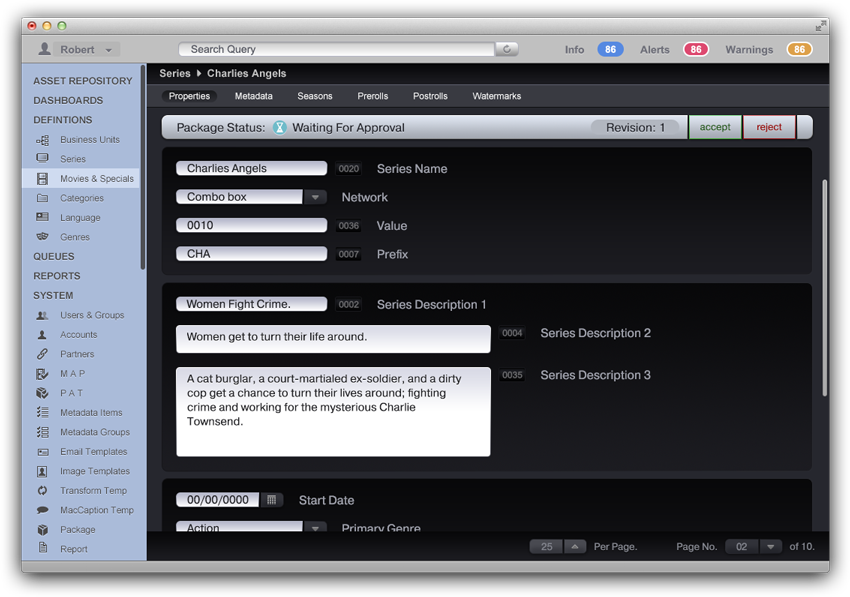Image resolution: width=850 pixels, height=597 pixels.
Task: Click the Series Description 1 text field
Action: pyautogui.click(x=252, y=304)
